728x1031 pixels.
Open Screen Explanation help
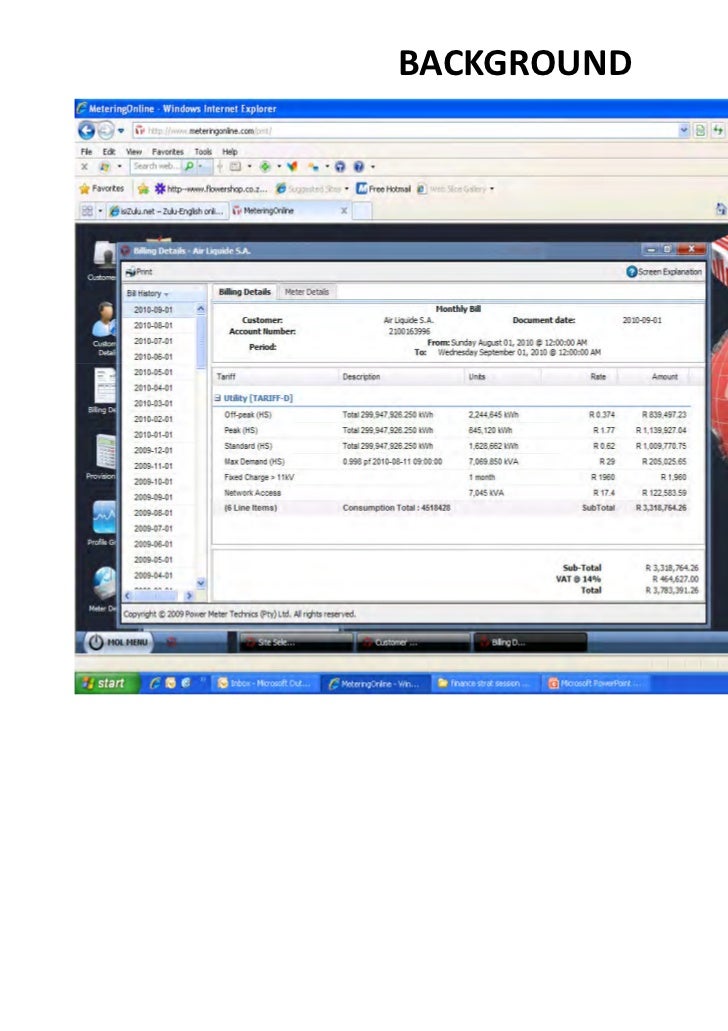[664, 272]
